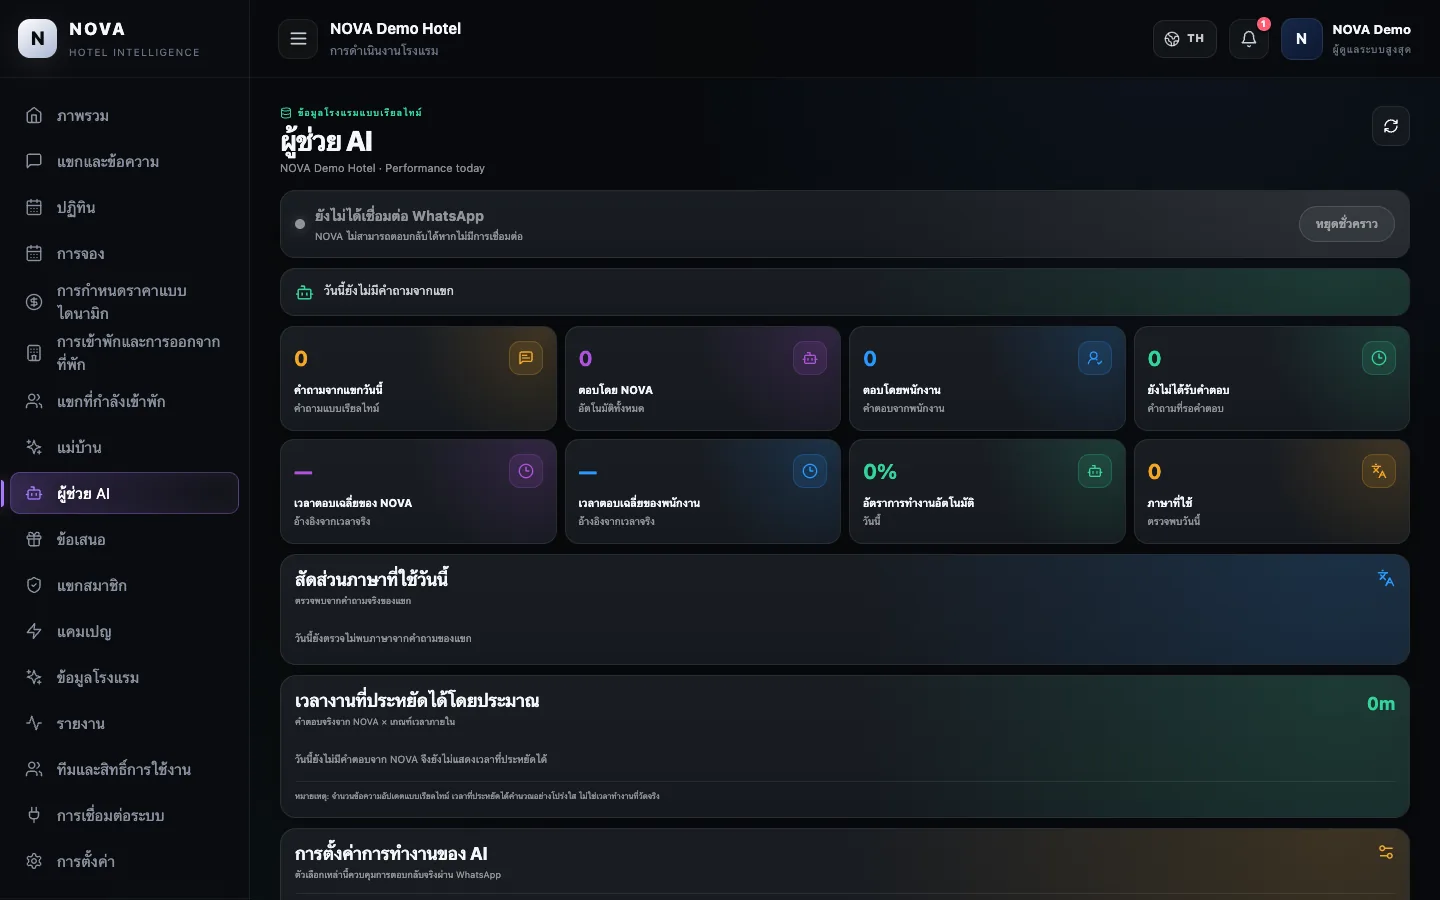The image size is (1440, 900).
Task: Open การกำหนดราคาแบบไดนามิก pricing page
Action: [124, 302]
